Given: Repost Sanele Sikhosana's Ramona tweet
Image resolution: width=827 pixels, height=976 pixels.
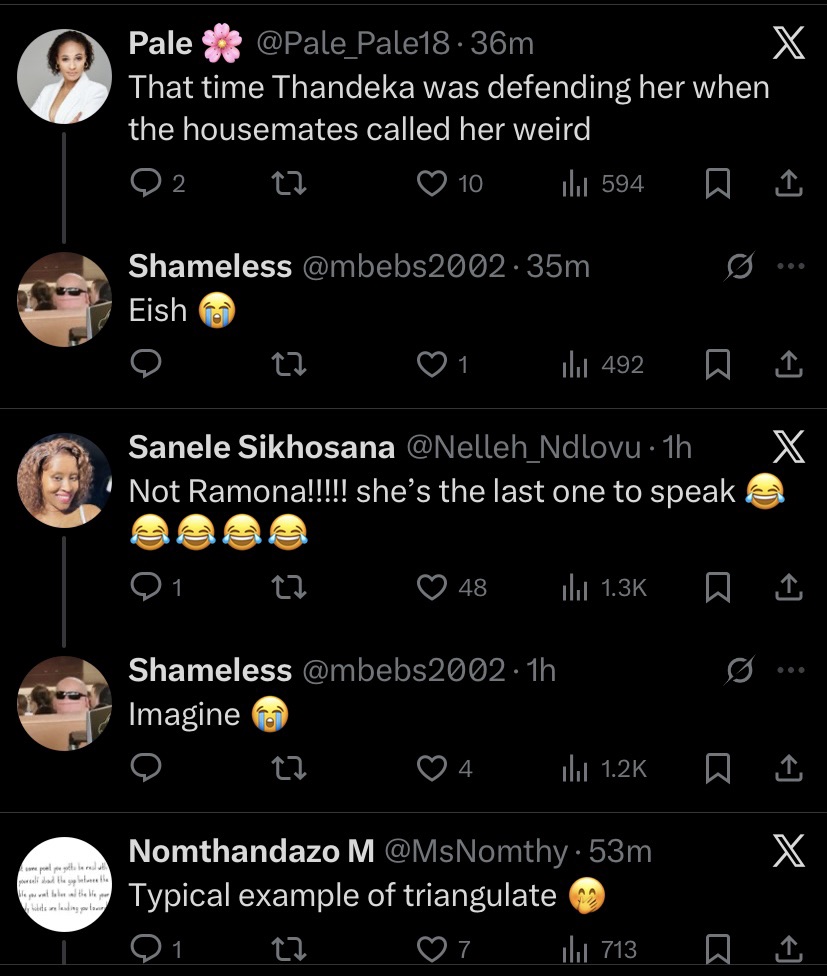Looking at the screenshot, I should point(290,588).
